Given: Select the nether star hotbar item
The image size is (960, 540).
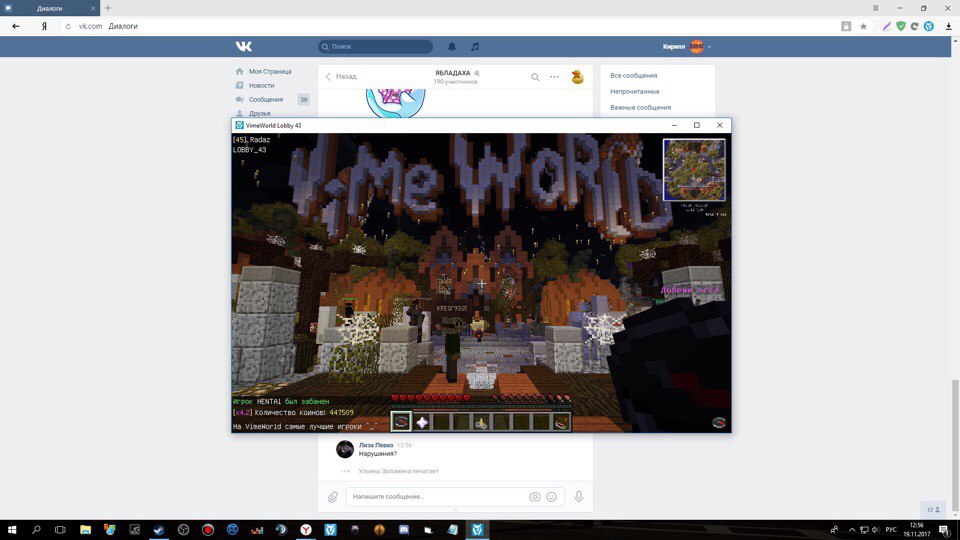Looking at the screenshot, I should point(421,421).
